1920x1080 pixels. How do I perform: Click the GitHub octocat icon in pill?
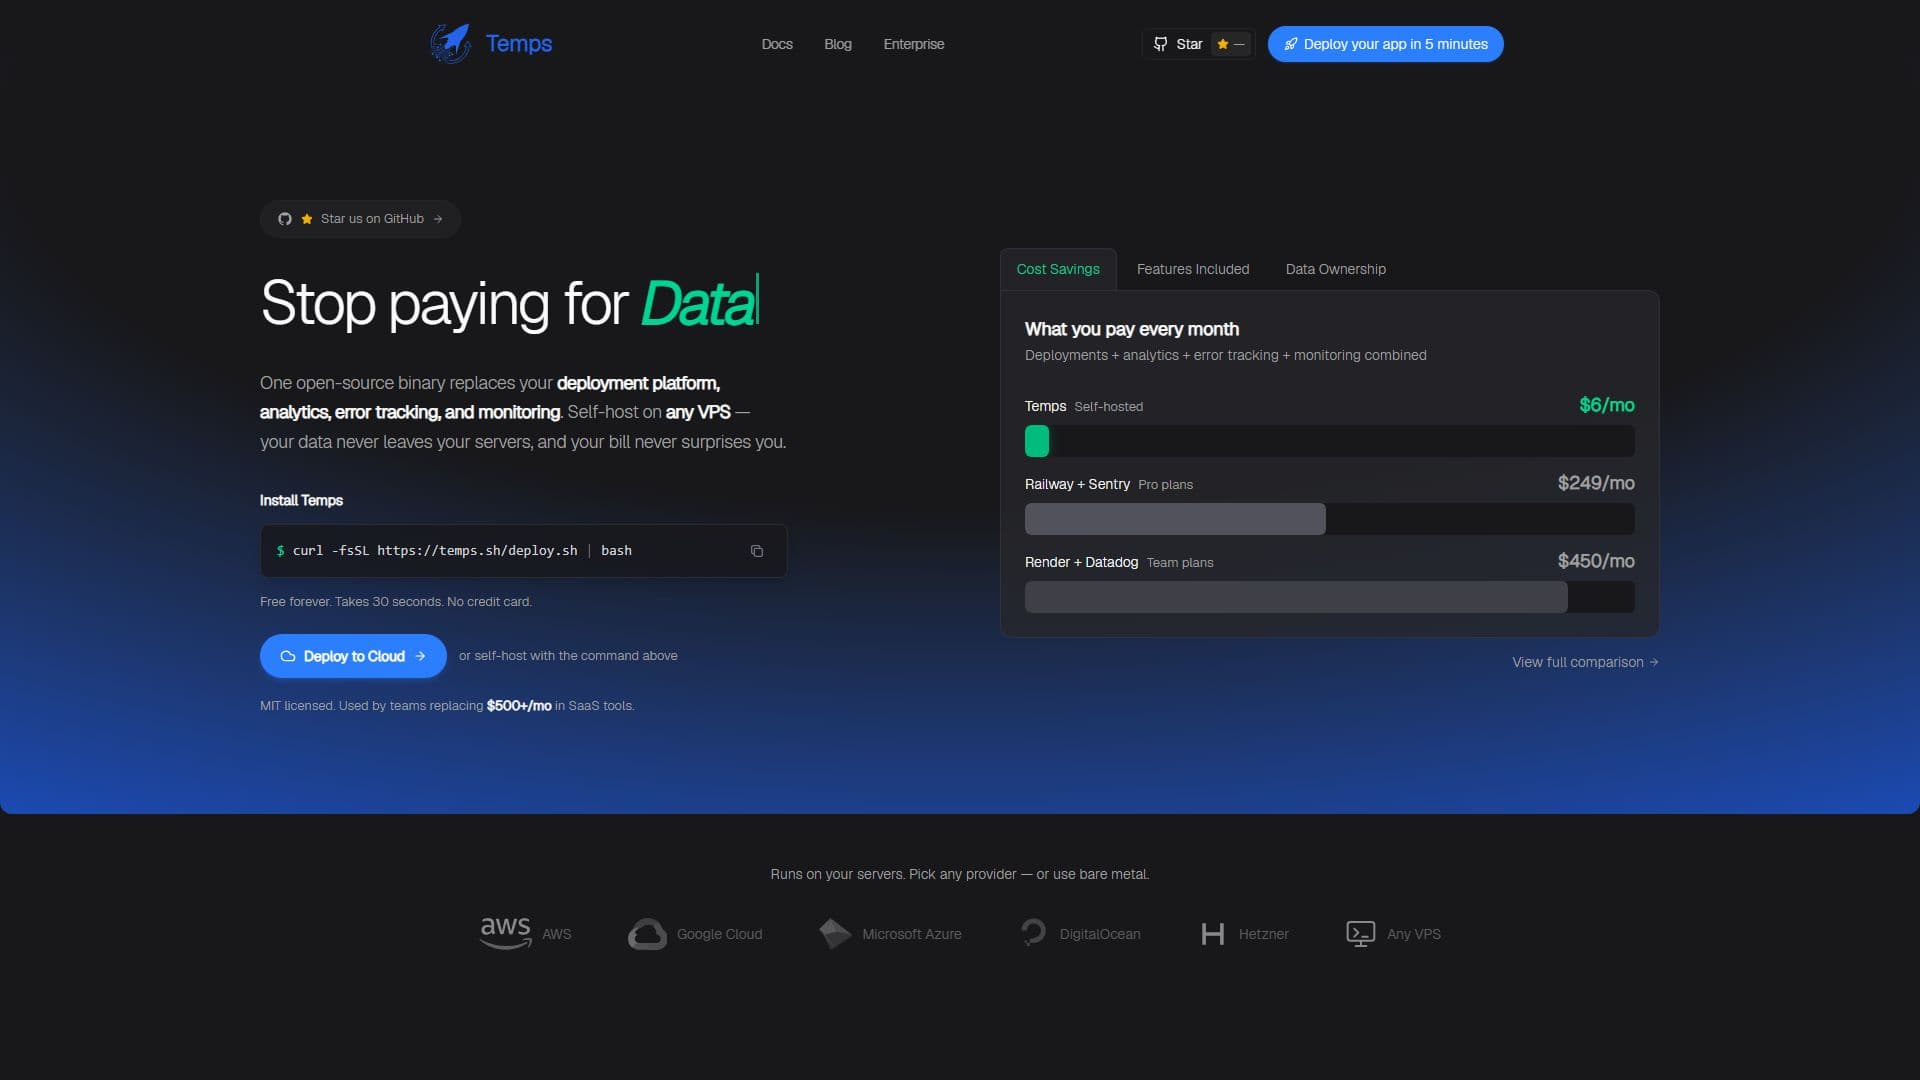(x=285, y=219)
